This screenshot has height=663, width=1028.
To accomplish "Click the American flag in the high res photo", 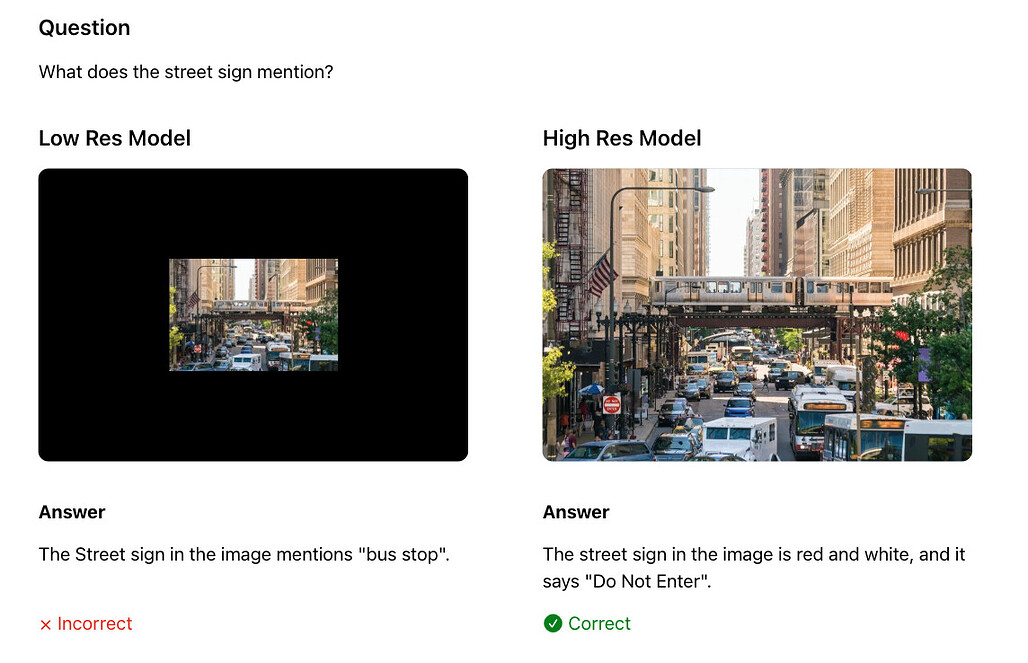I will tap(602, 275).
